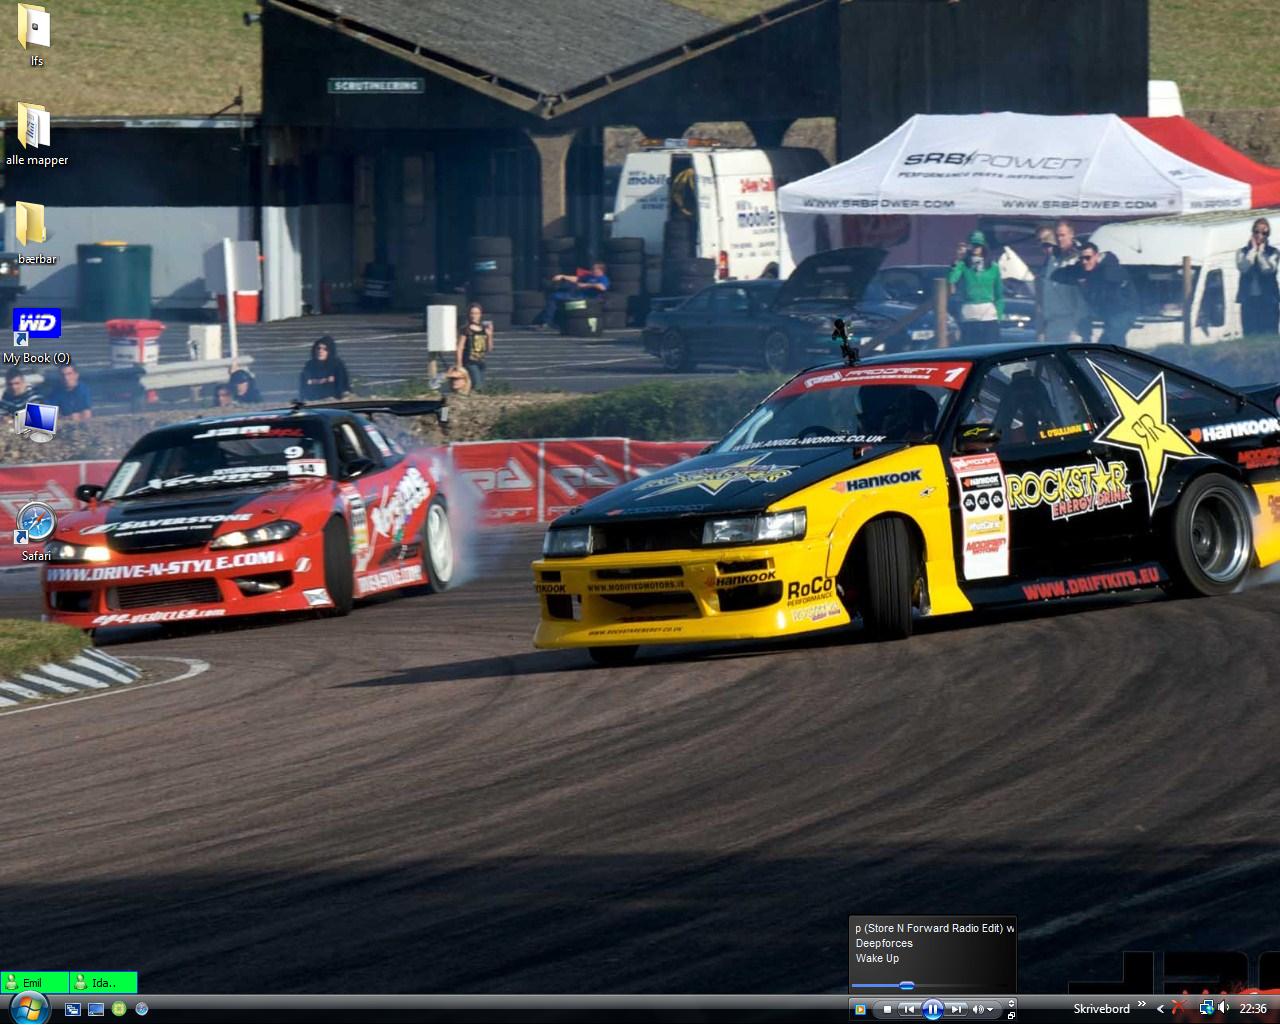Click Store N Forward Radio Edit text
This screenshot has width=1280, height=1026.
point(933,929)
